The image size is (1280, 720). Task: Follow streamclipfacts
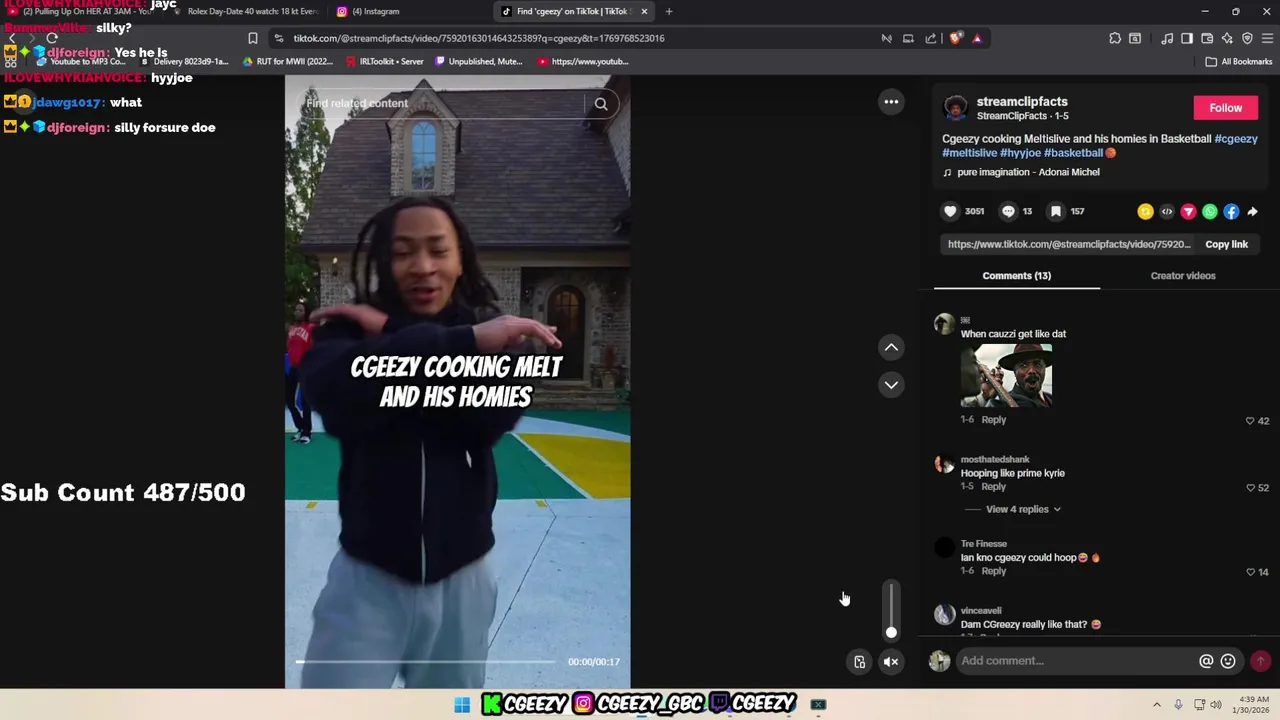point(1225,108)
